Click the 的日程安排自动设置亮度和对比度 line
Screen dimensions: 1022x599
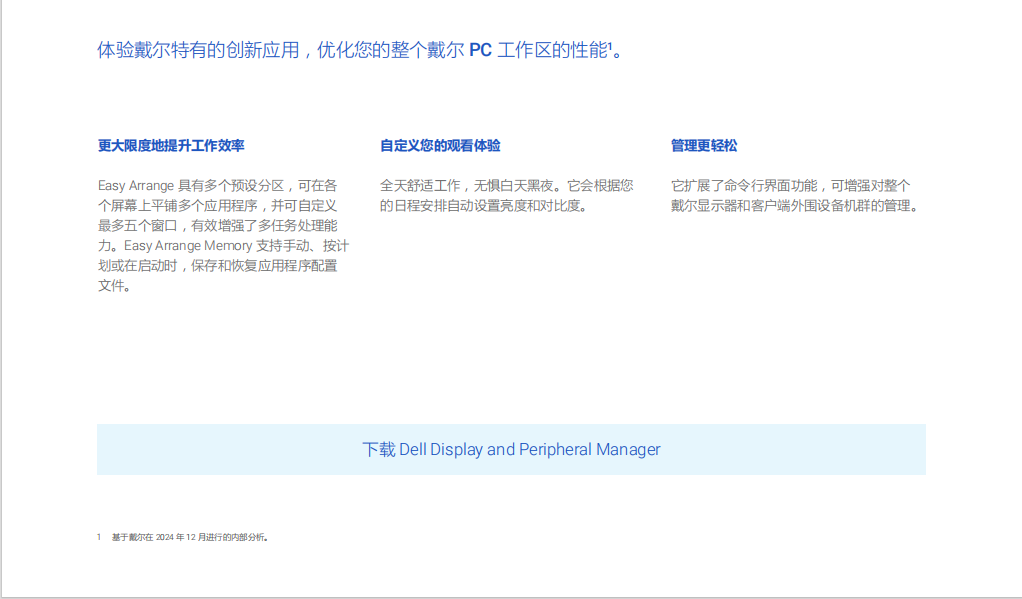point(483,206)
